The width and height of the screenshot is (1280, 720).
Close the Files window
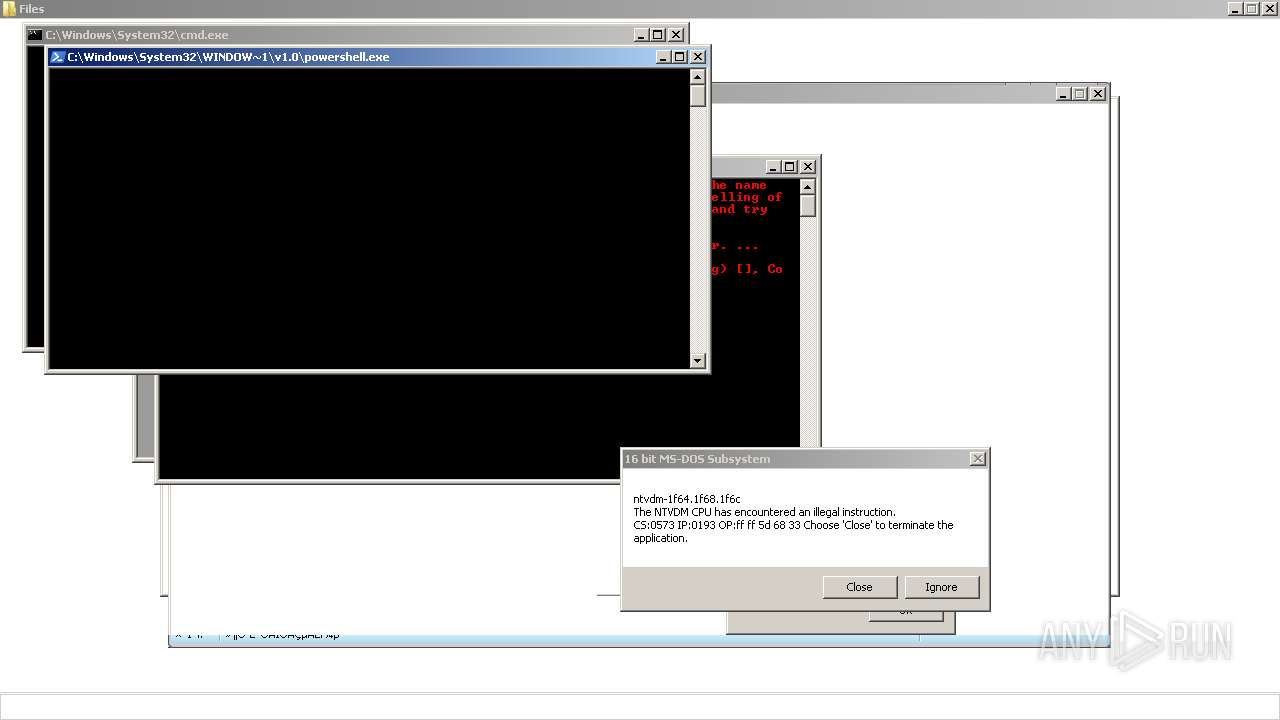pyautogui.click(x=1270, y=8)
